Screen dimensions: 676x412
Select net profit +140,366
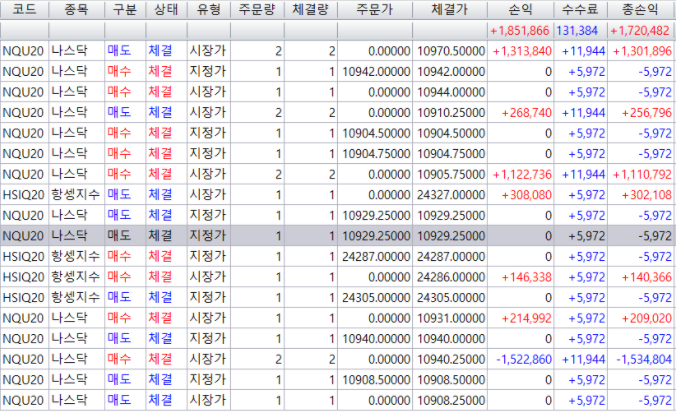[647, 277]
